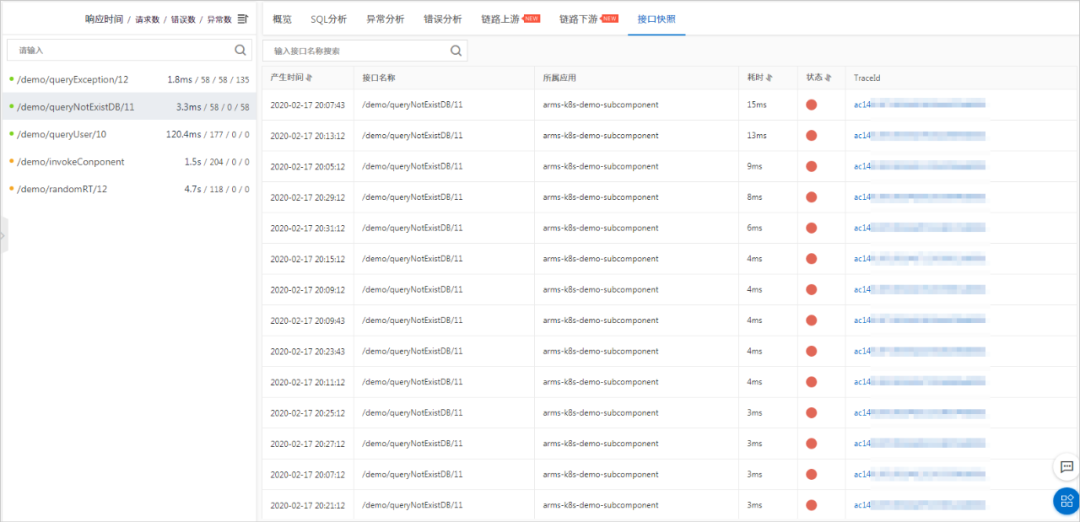The image size is (1080, 522).
Task: Click the magnifier icon in the left search box
Action: point(240,50)
